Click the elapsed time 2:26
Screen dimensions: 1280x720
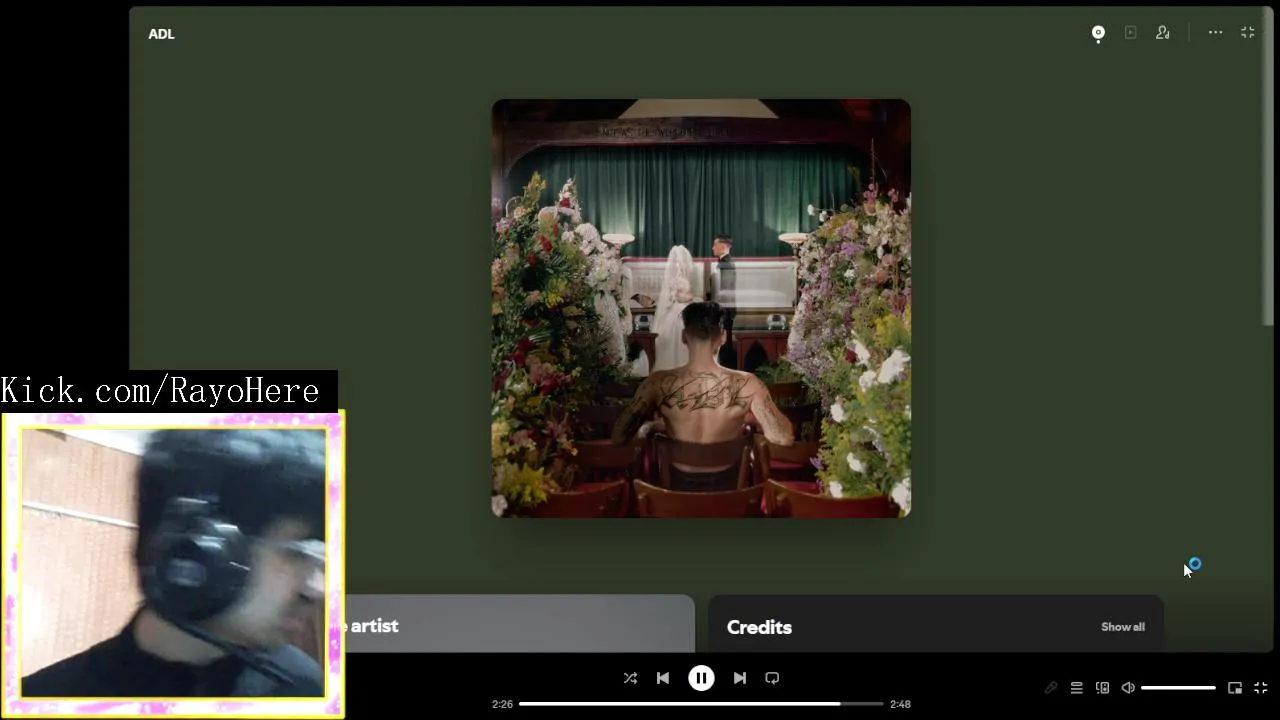point(502,704)
